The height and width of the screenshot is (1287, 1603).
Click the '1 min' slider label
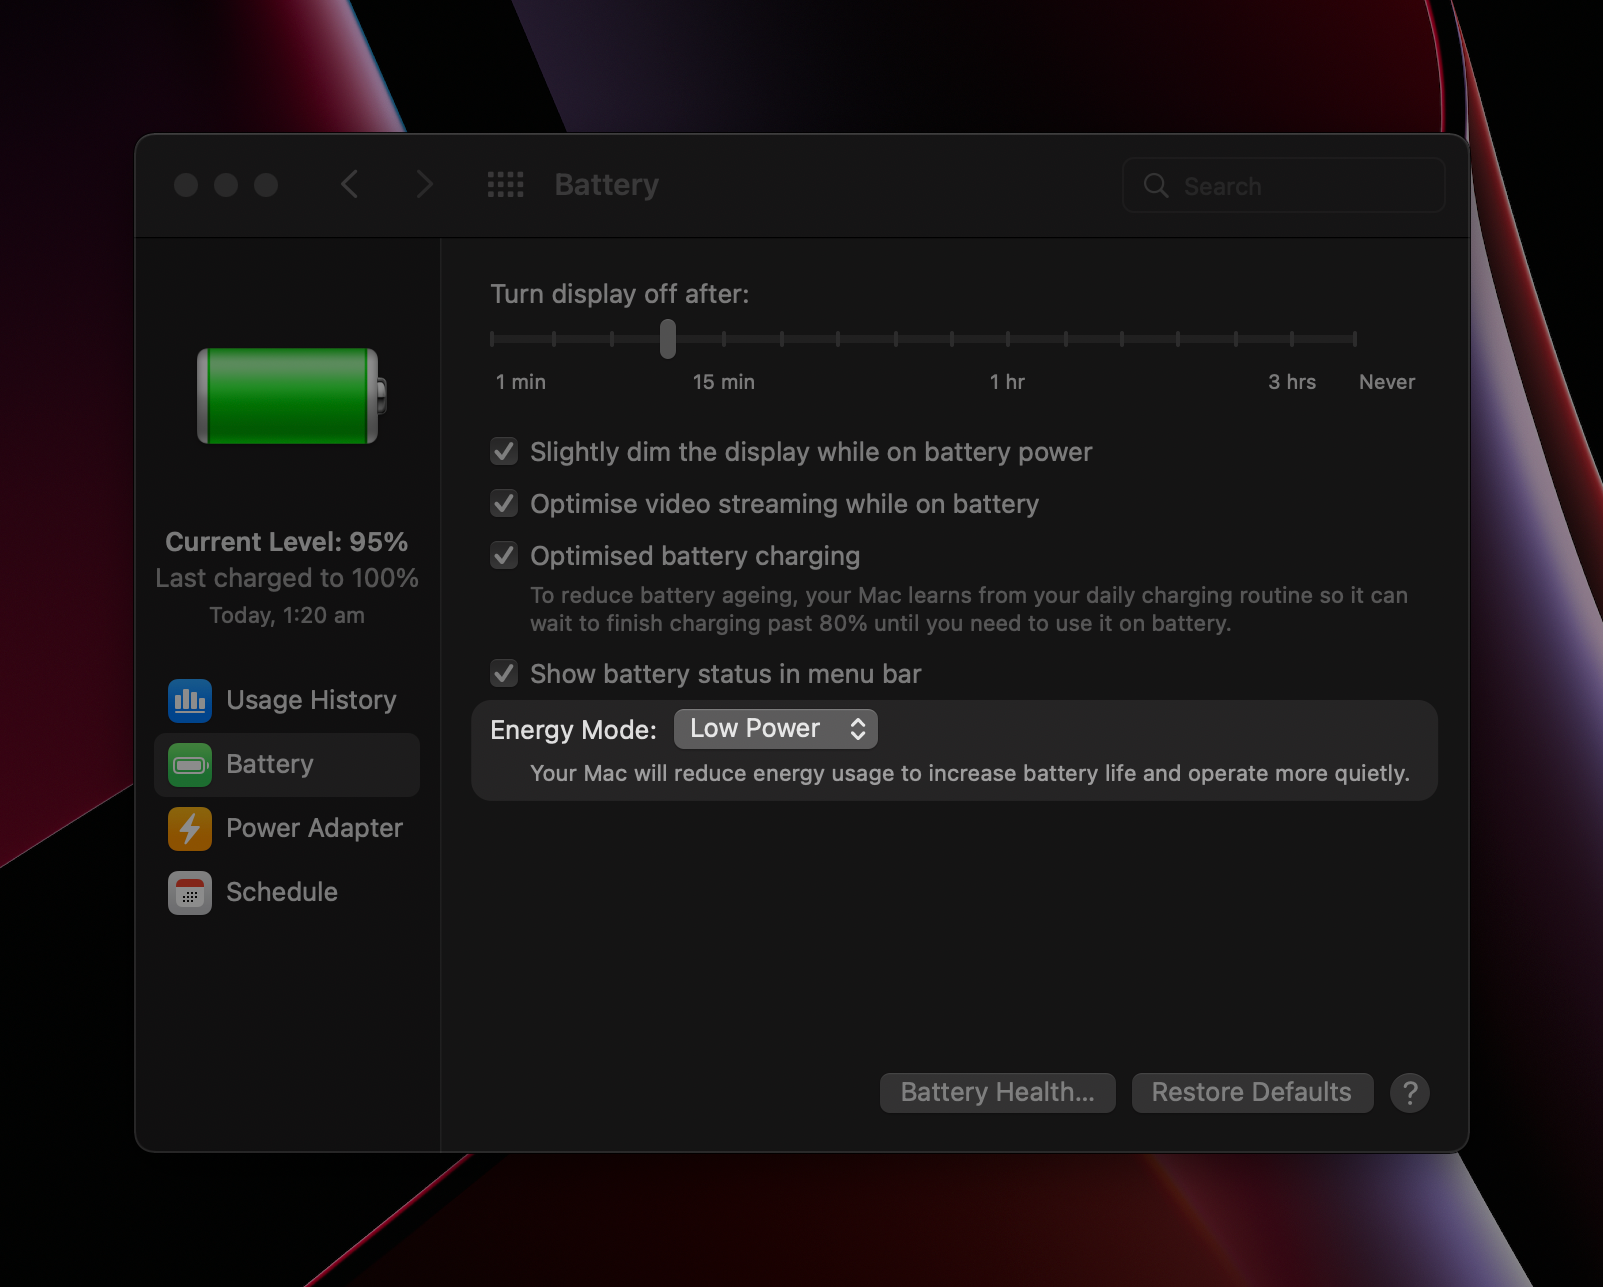coord(521,382)
